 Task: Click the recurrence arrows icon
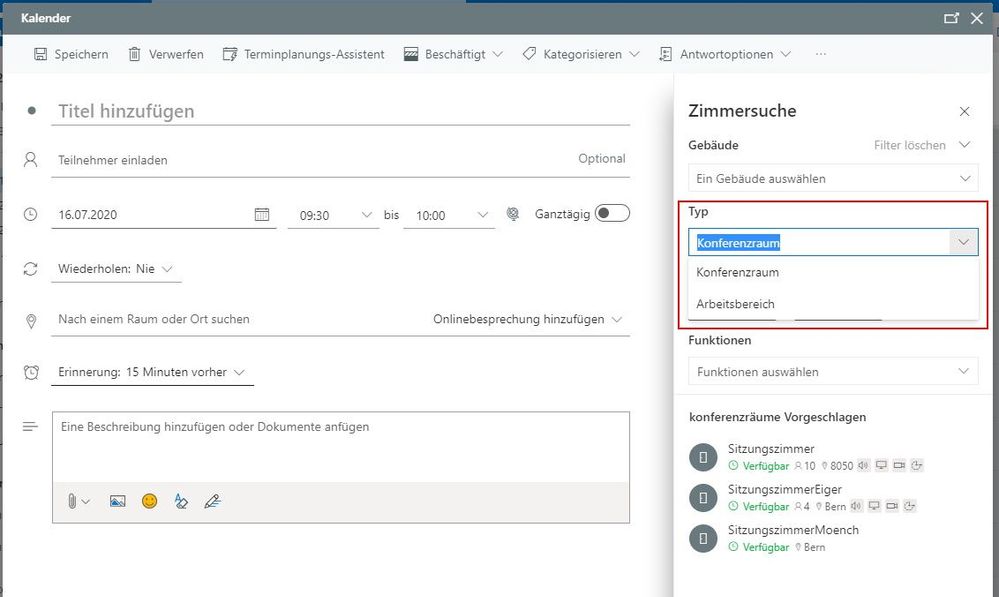point(31,269)
